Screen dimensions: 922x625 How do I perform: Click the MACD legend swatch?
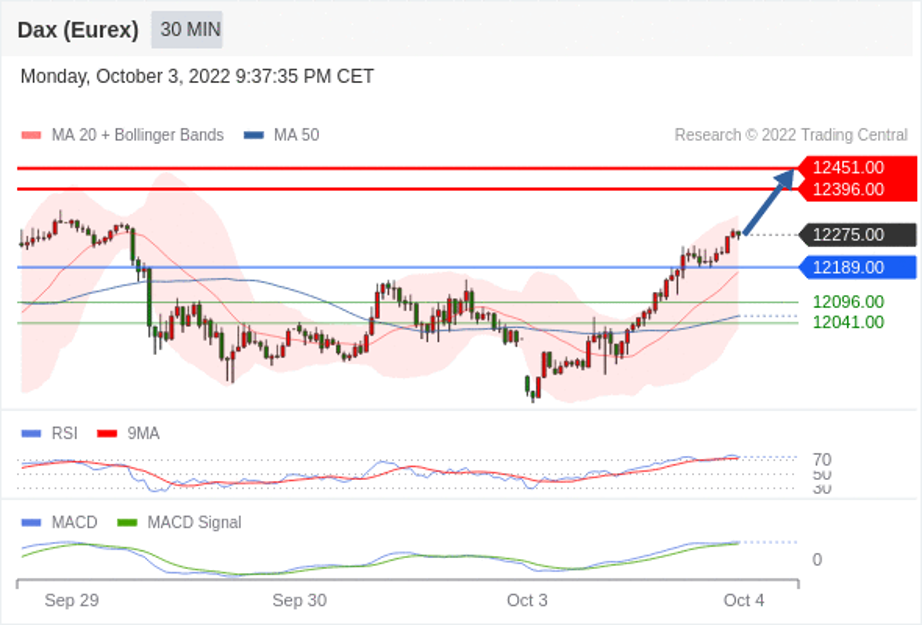[x=31, y=523]
